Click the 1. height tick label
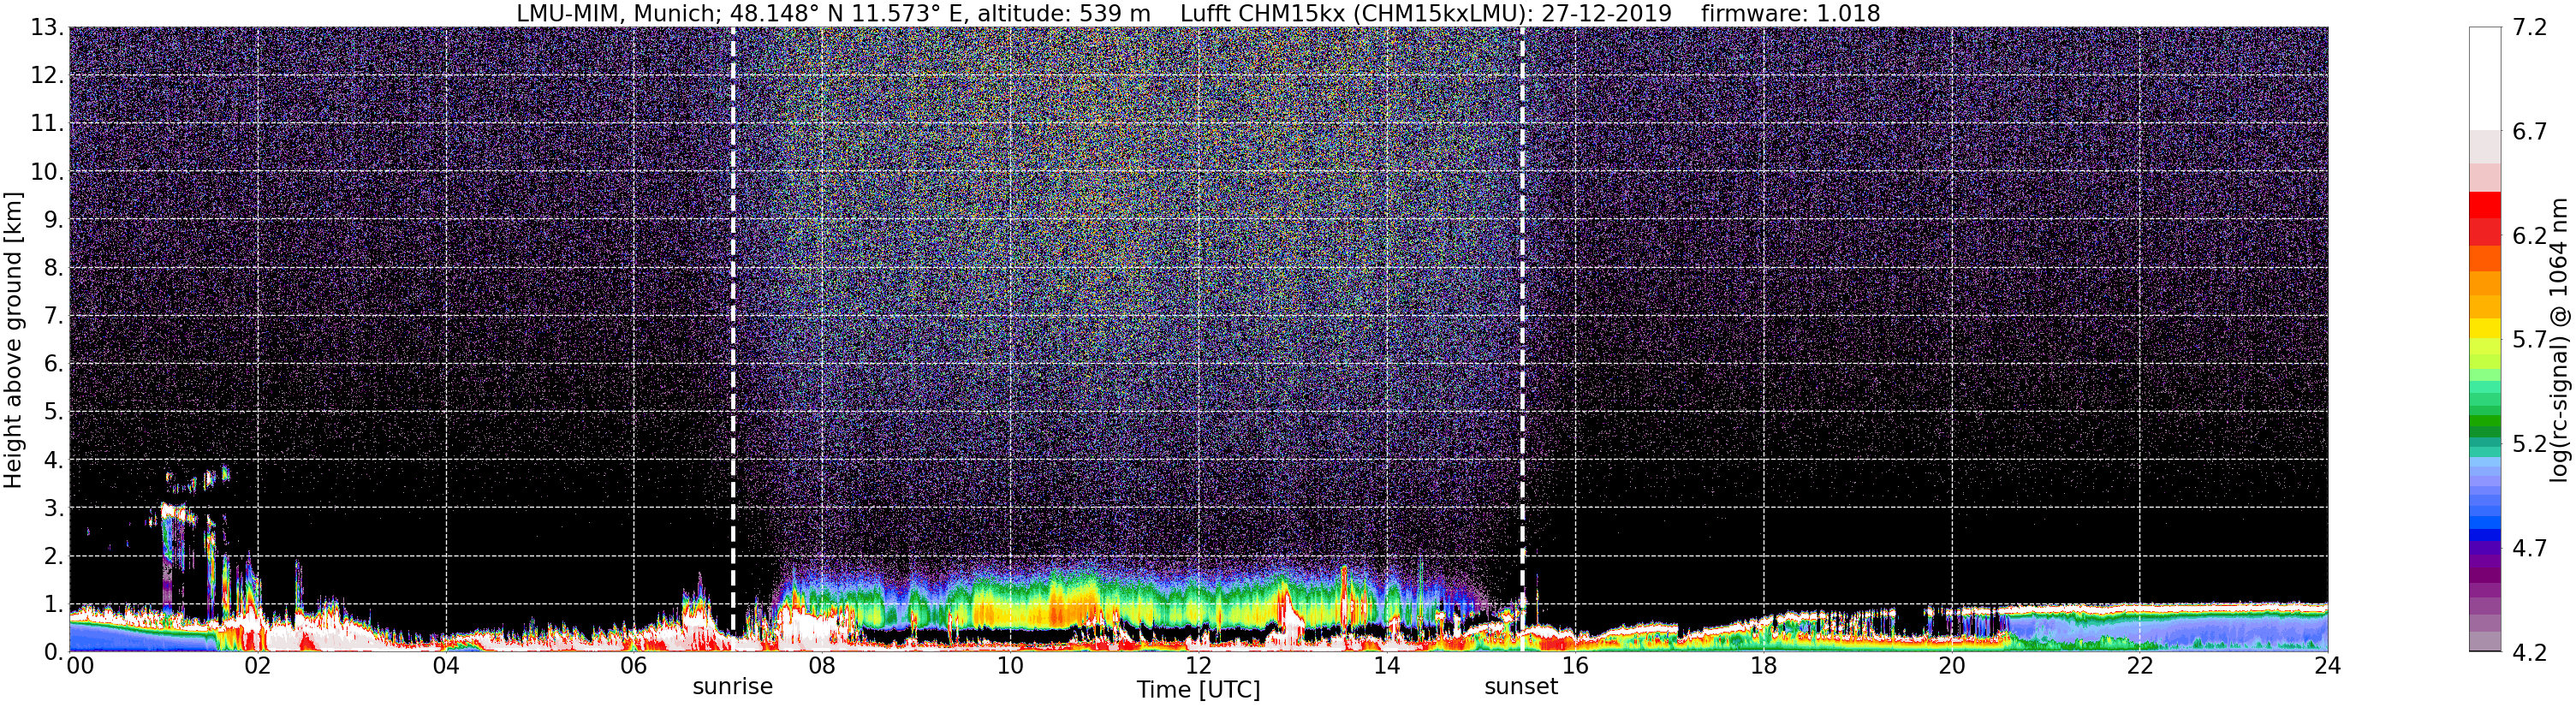Screen dimensions: 2576x707 54,604
